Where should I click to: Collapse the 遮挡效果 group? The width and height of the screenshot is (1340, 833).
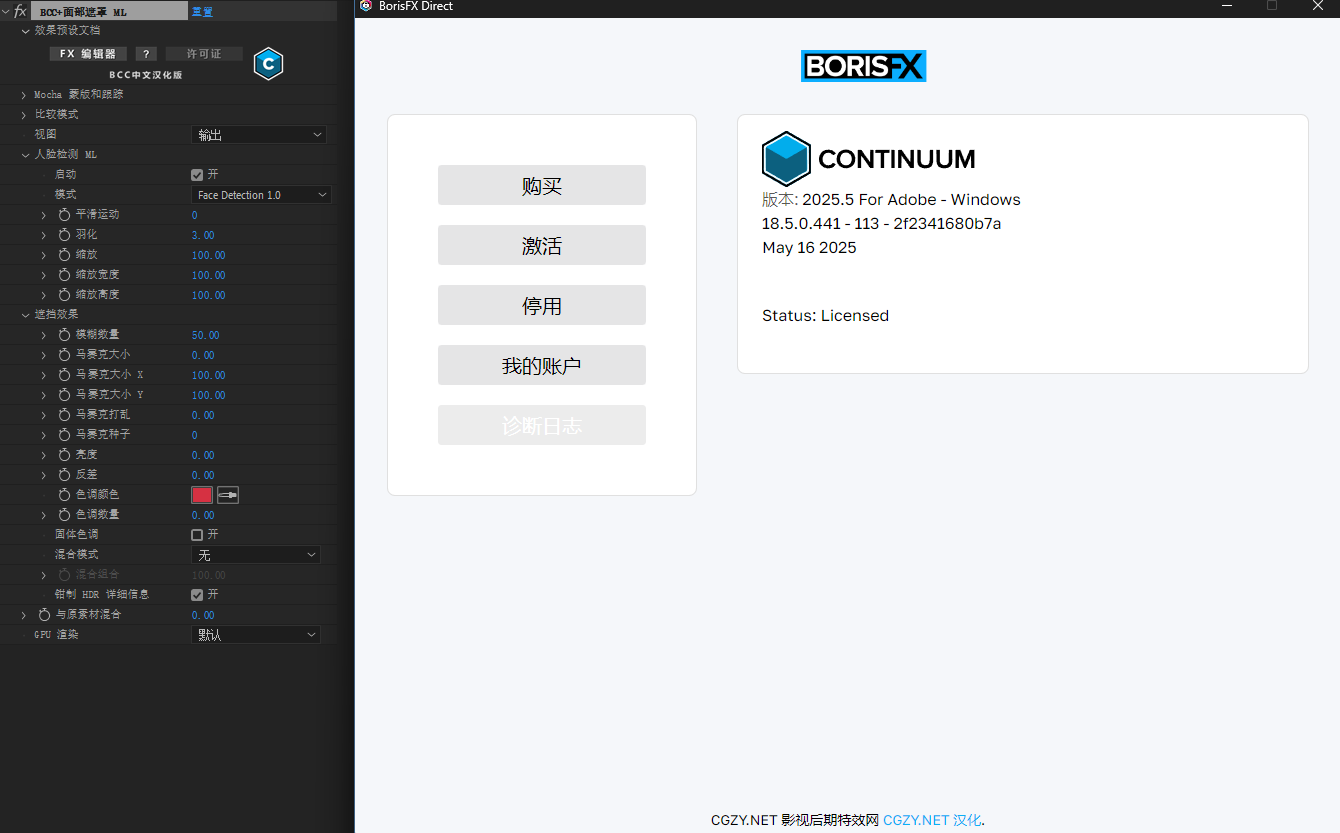26,315
